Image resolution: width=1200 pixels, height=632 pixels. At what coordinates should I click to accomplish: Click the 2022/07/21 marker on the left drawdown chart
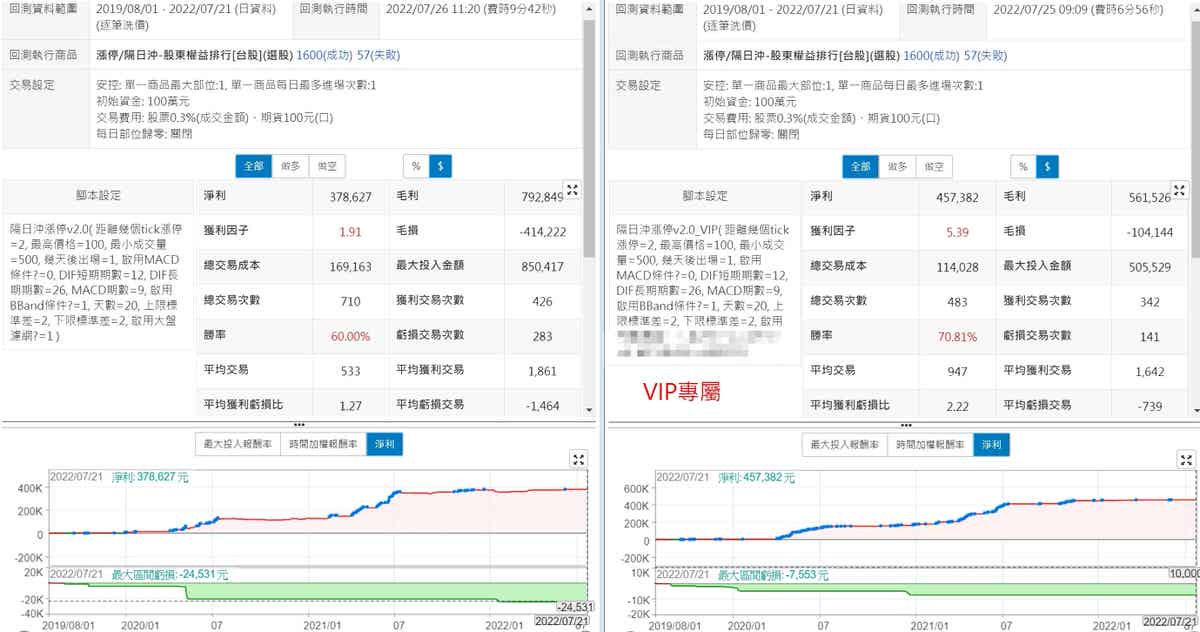pos(562,621)
